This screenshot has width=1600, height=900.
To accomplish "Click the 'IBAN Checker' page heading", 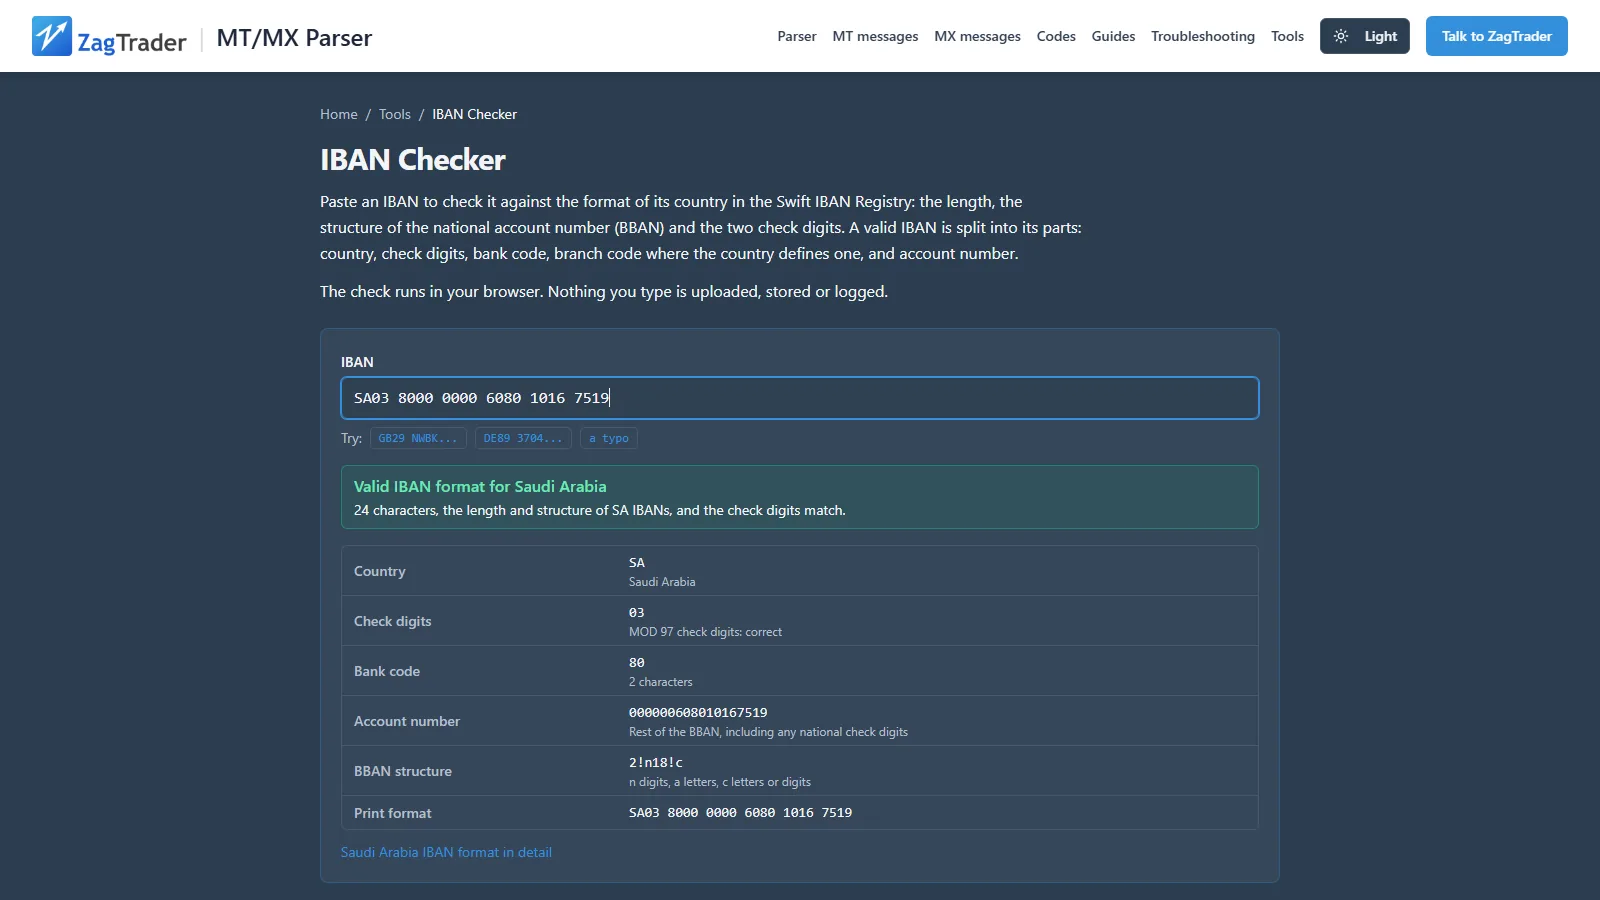I will point(413,160).
